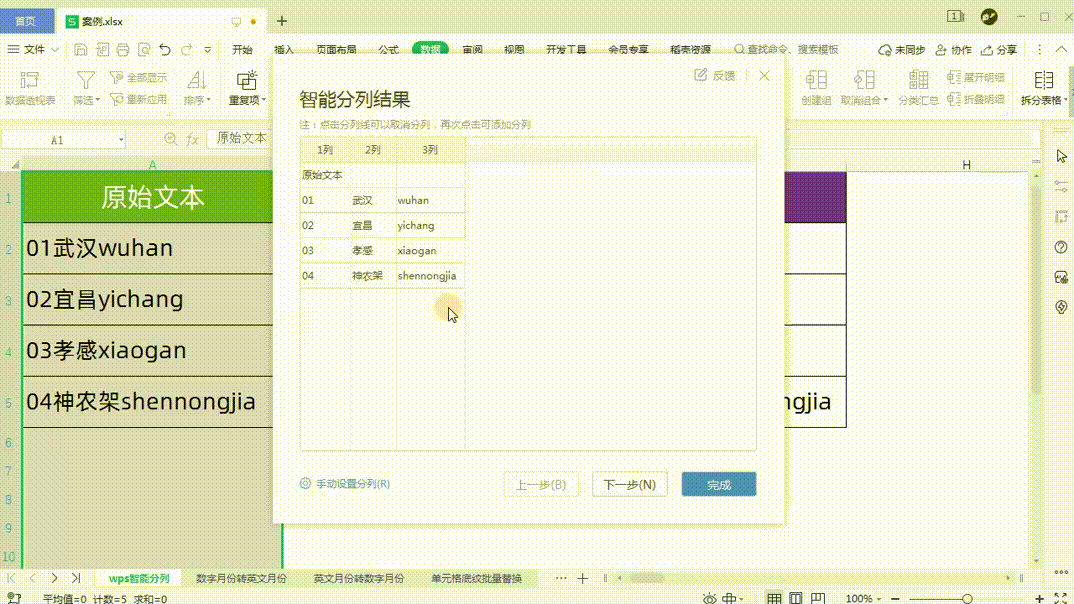
Task: Toggle the 全部显示 show all option
Action: tap(139, 78)
